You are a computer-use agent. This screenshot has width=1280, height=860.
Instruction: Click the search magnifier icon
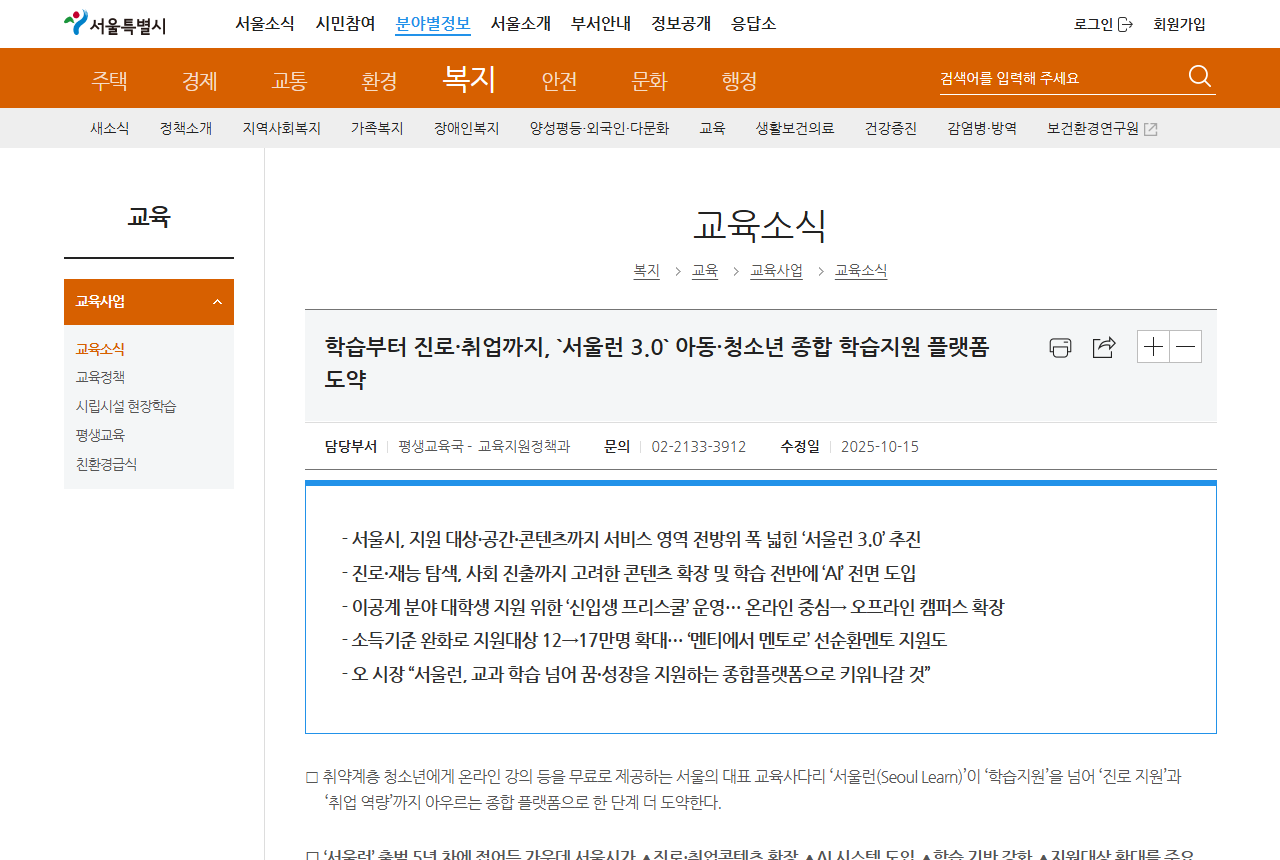[x=1200, y=77]
